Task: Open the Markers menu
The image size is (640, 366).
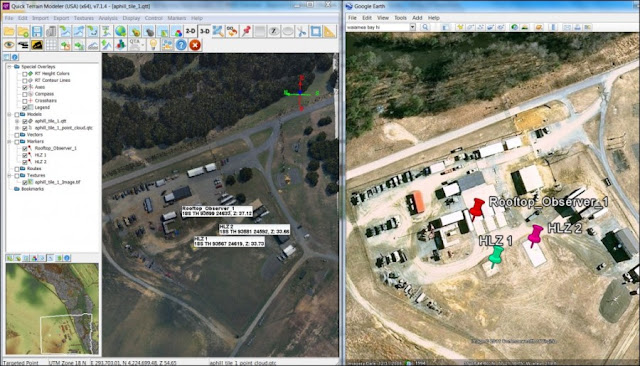Action: point(176,18)
